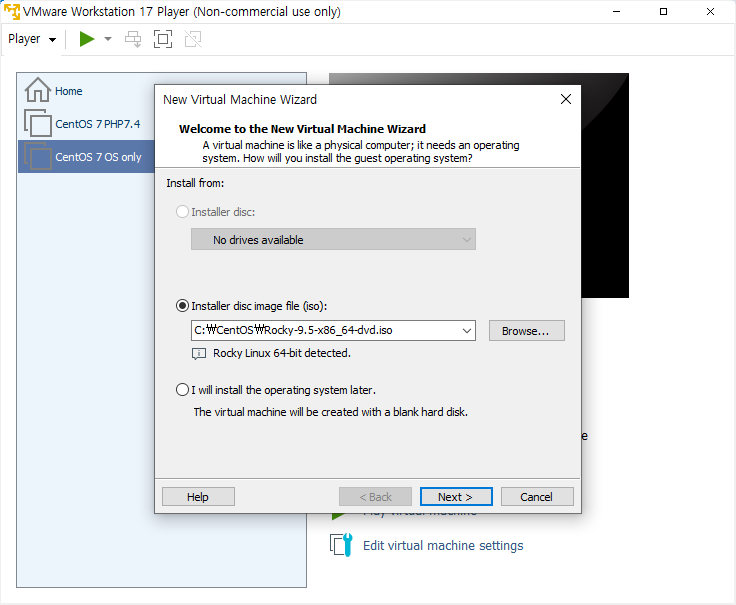This screenshot has height=605, width=736.
Task: Click the Next button in the wizard
Action: [x=456, y=497]
